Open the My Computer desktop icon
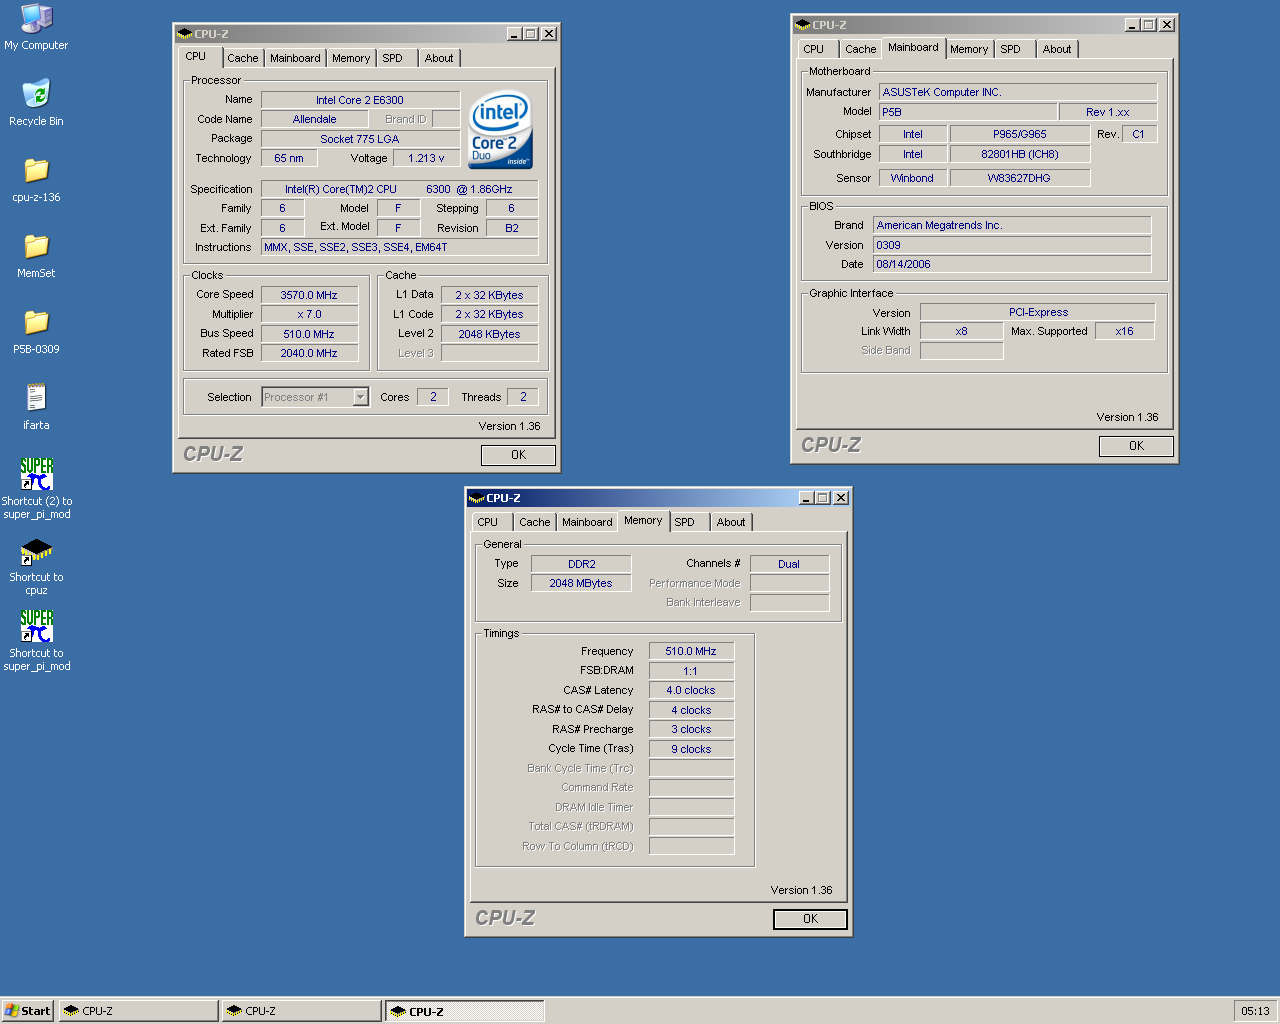 (x=36, y=27)
